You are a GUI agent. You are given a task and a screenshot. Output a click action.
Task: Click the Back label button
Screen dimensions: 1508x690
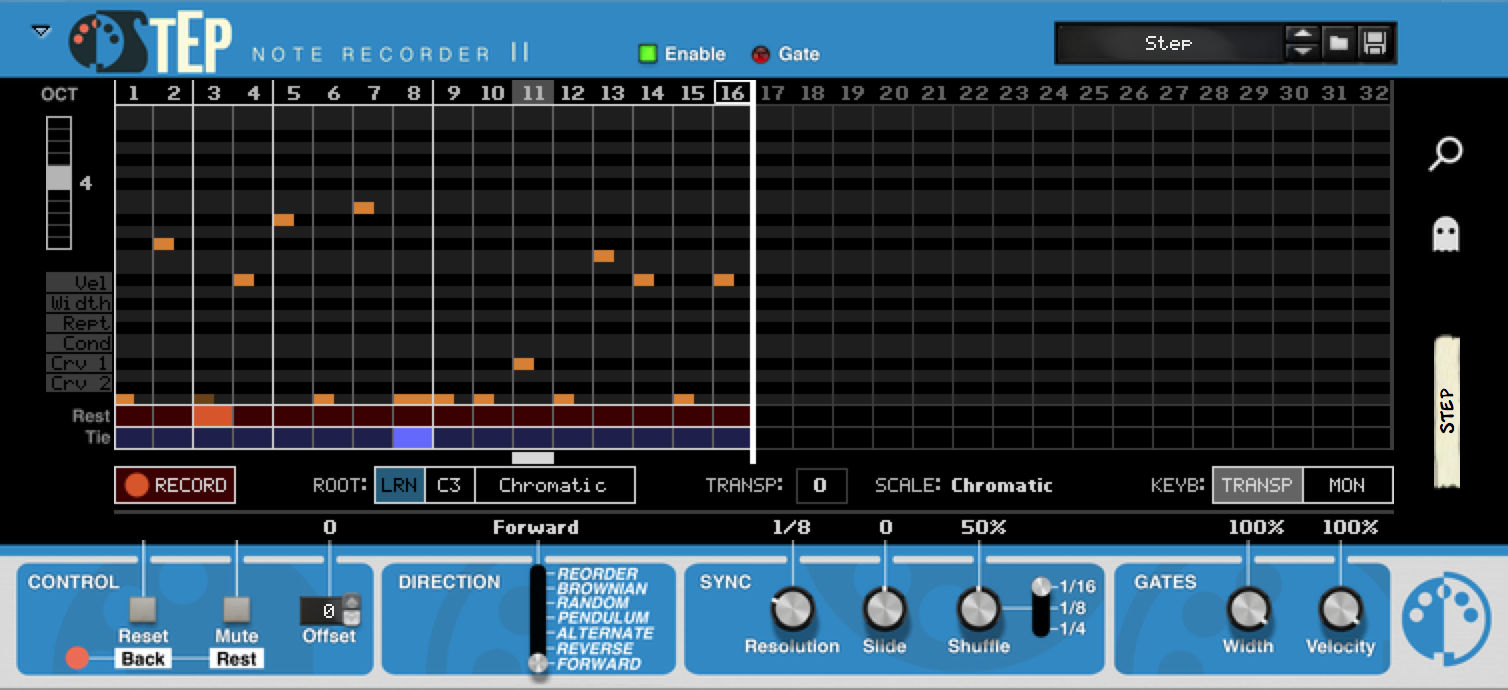(x=143, y=659)
